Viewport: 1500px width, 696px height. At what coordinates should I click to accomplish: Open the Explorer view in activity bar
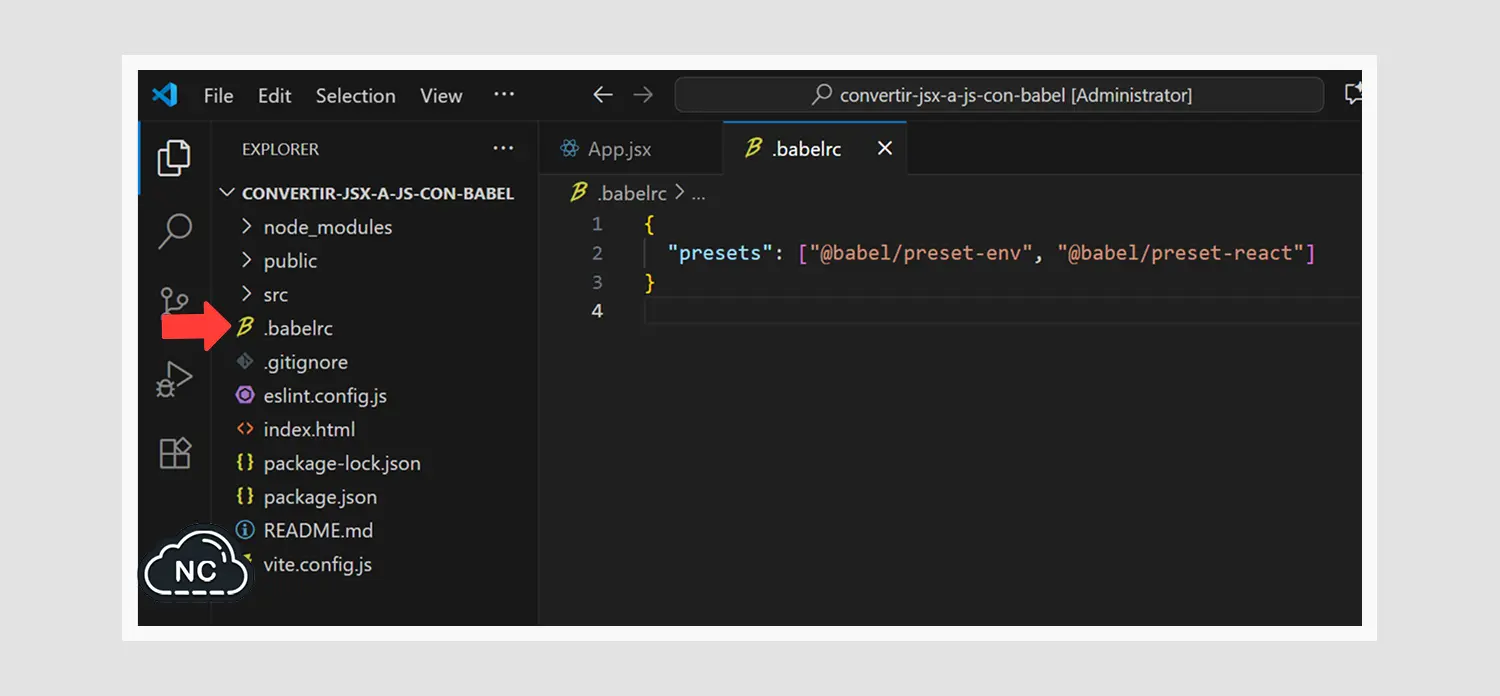click(x=174, y=158)
